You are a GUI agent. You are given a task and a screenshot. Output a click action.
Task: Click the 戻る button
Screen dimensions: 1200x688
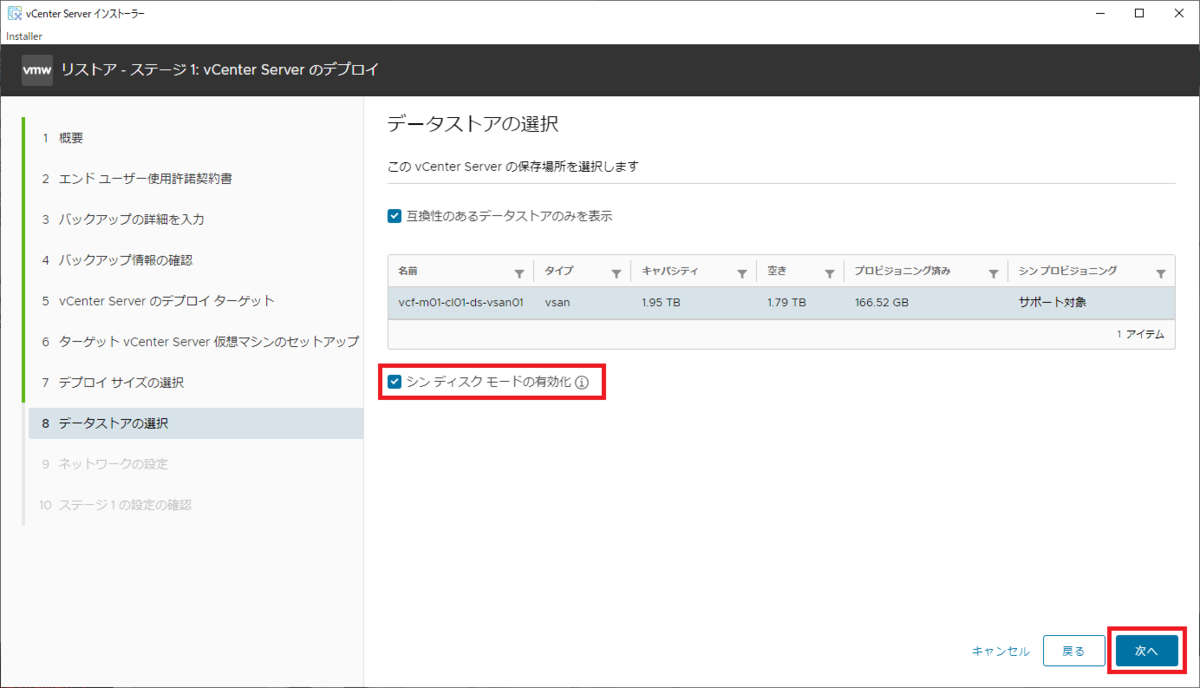tap(1073, 650)
